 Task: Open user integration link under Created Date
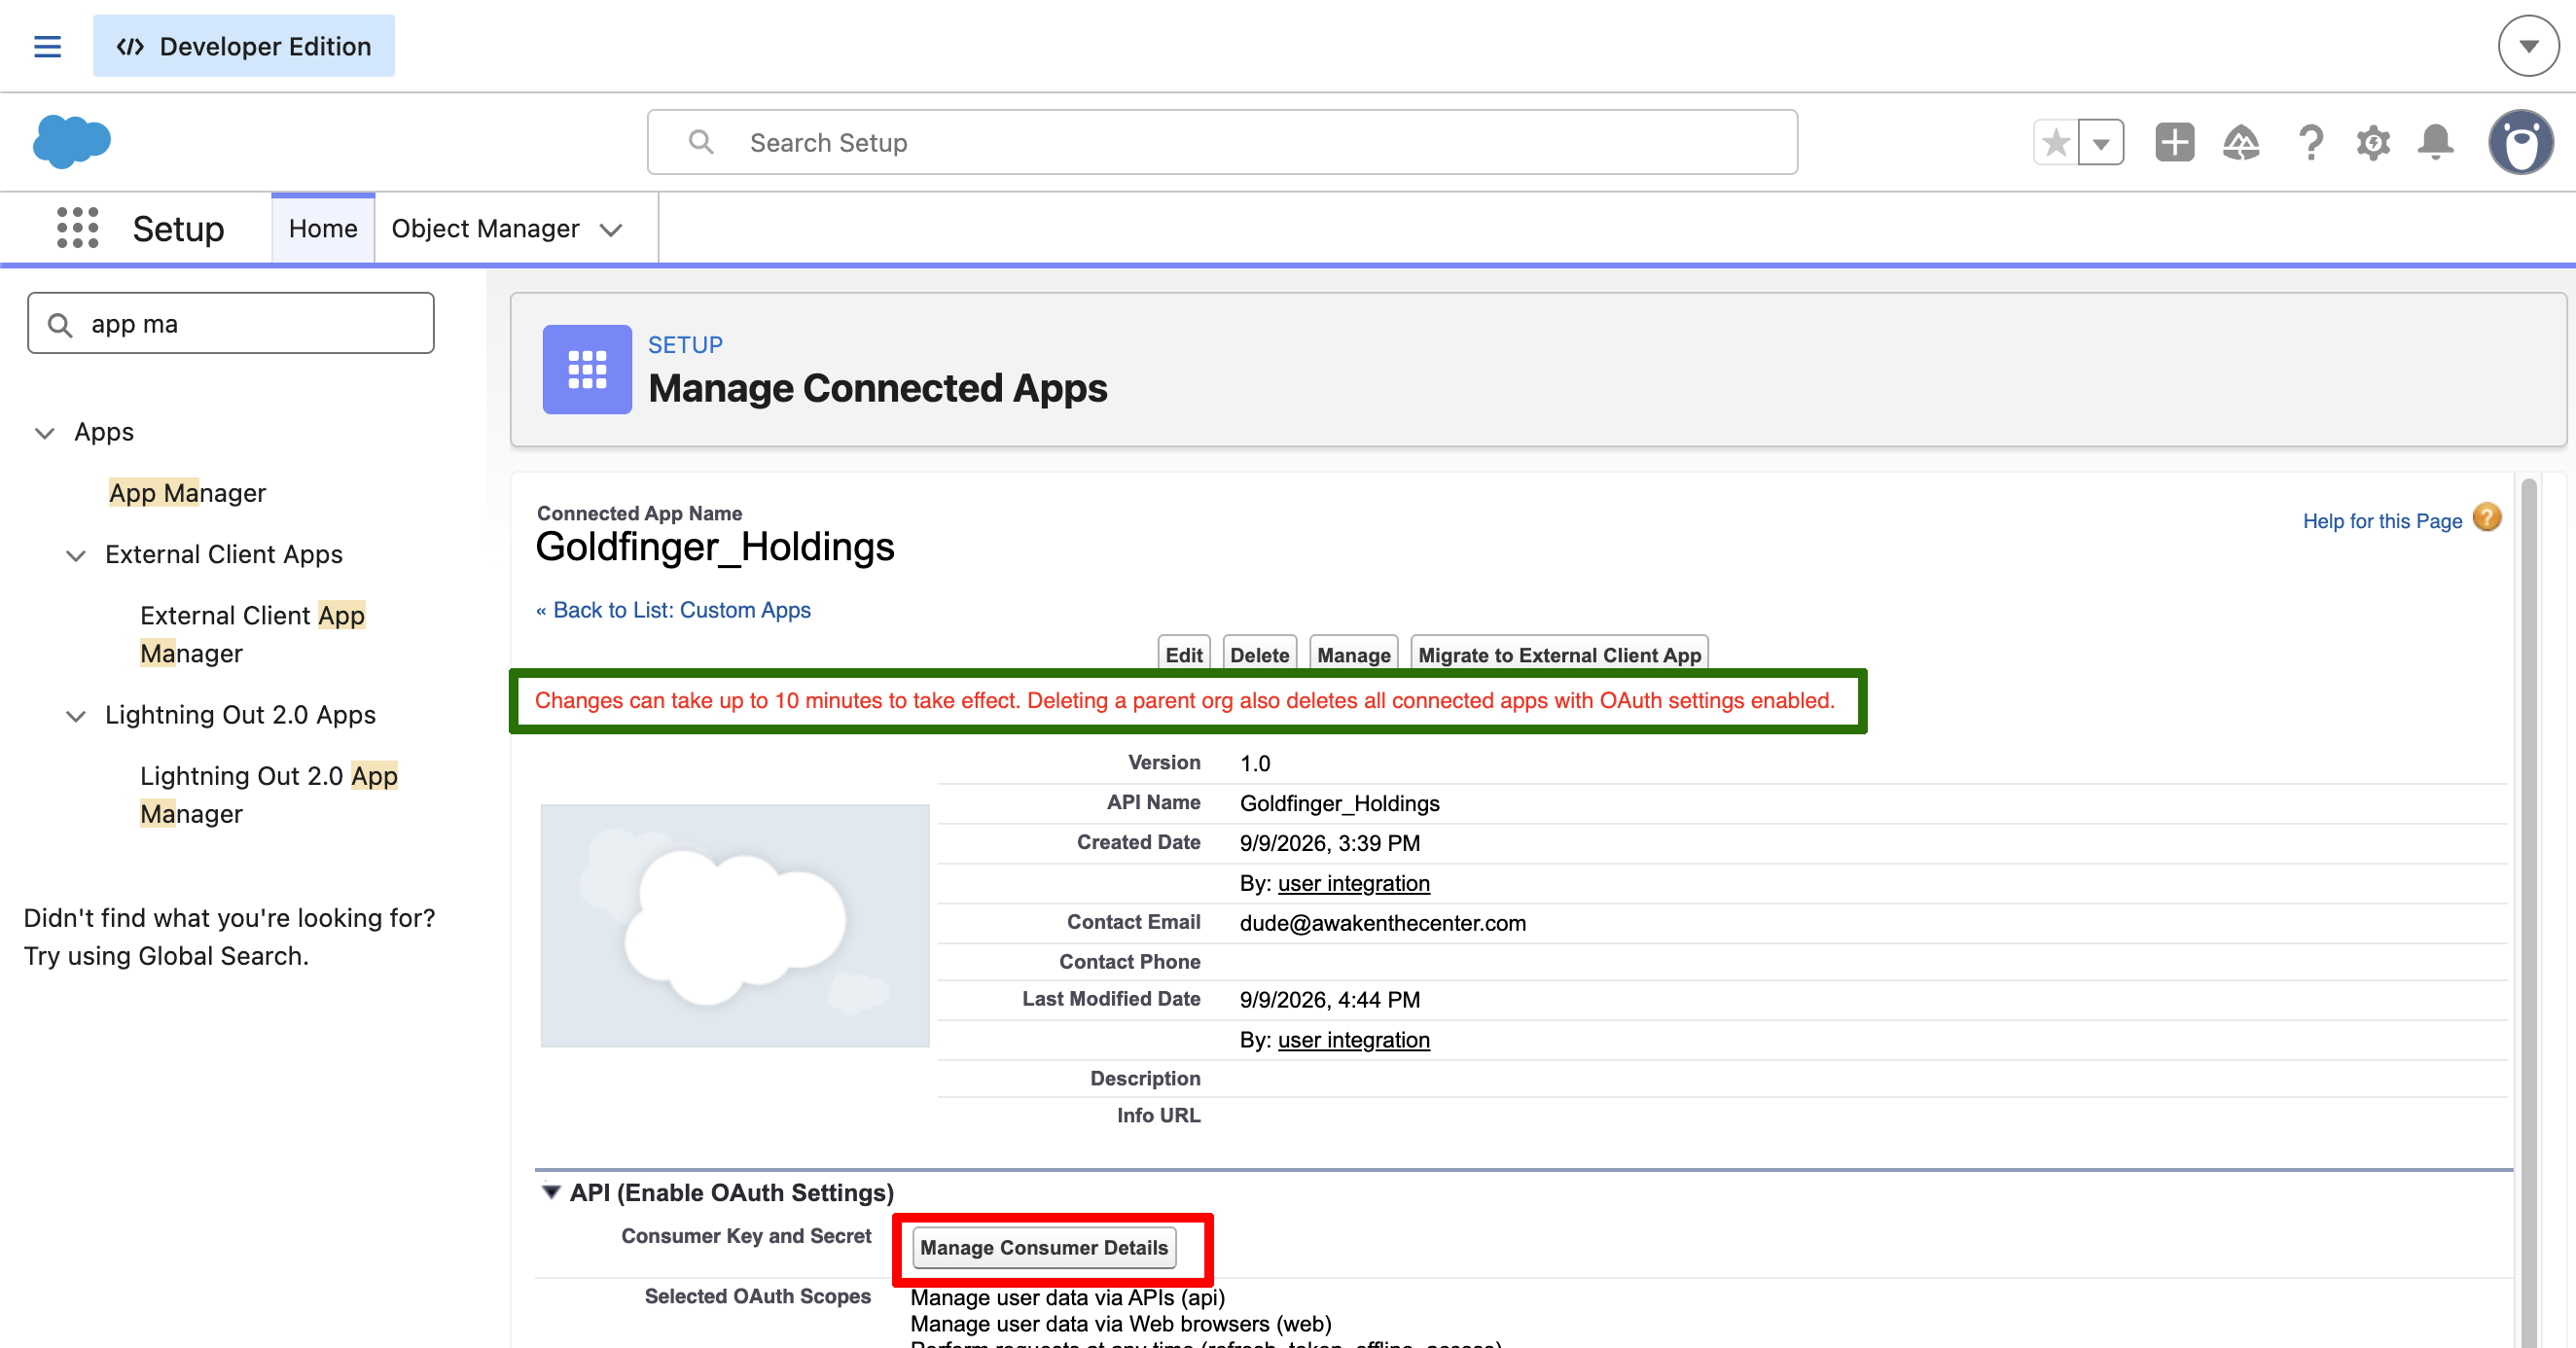tap(1353, 883)
